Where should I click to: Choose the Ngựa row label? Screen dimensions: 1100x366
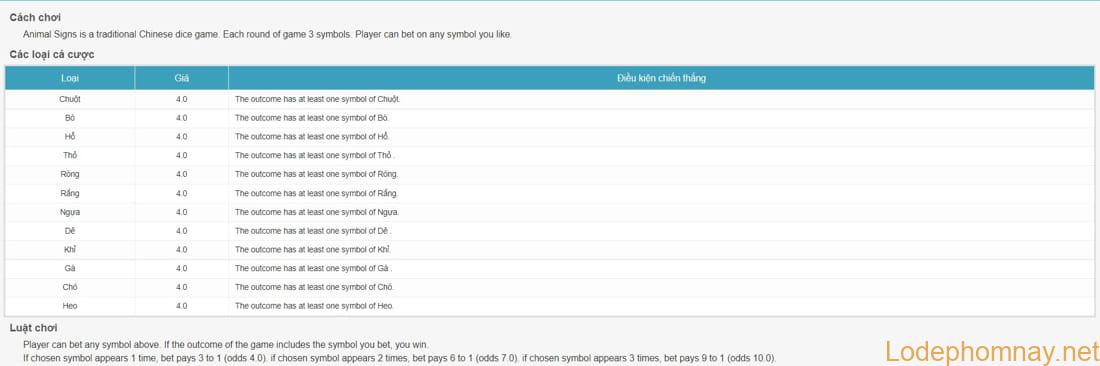[x=69, y=212]
